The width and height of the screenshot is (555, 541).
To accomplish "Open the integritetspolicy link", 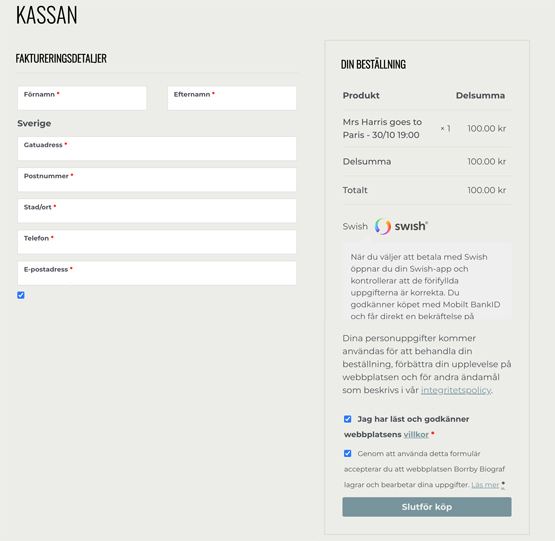I will [x=456, y=390].
